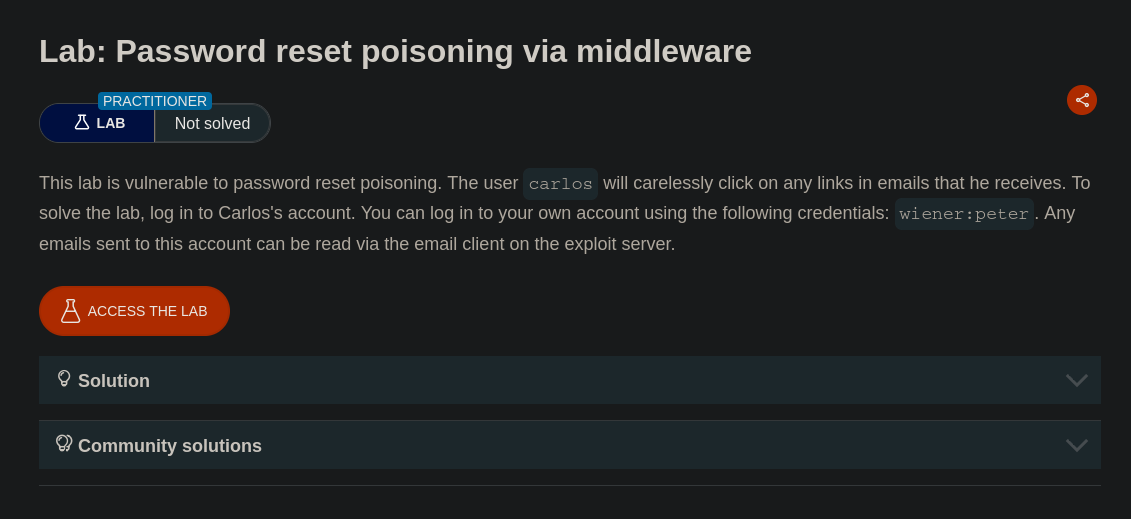Click the Not solved status label

point(212,124)
